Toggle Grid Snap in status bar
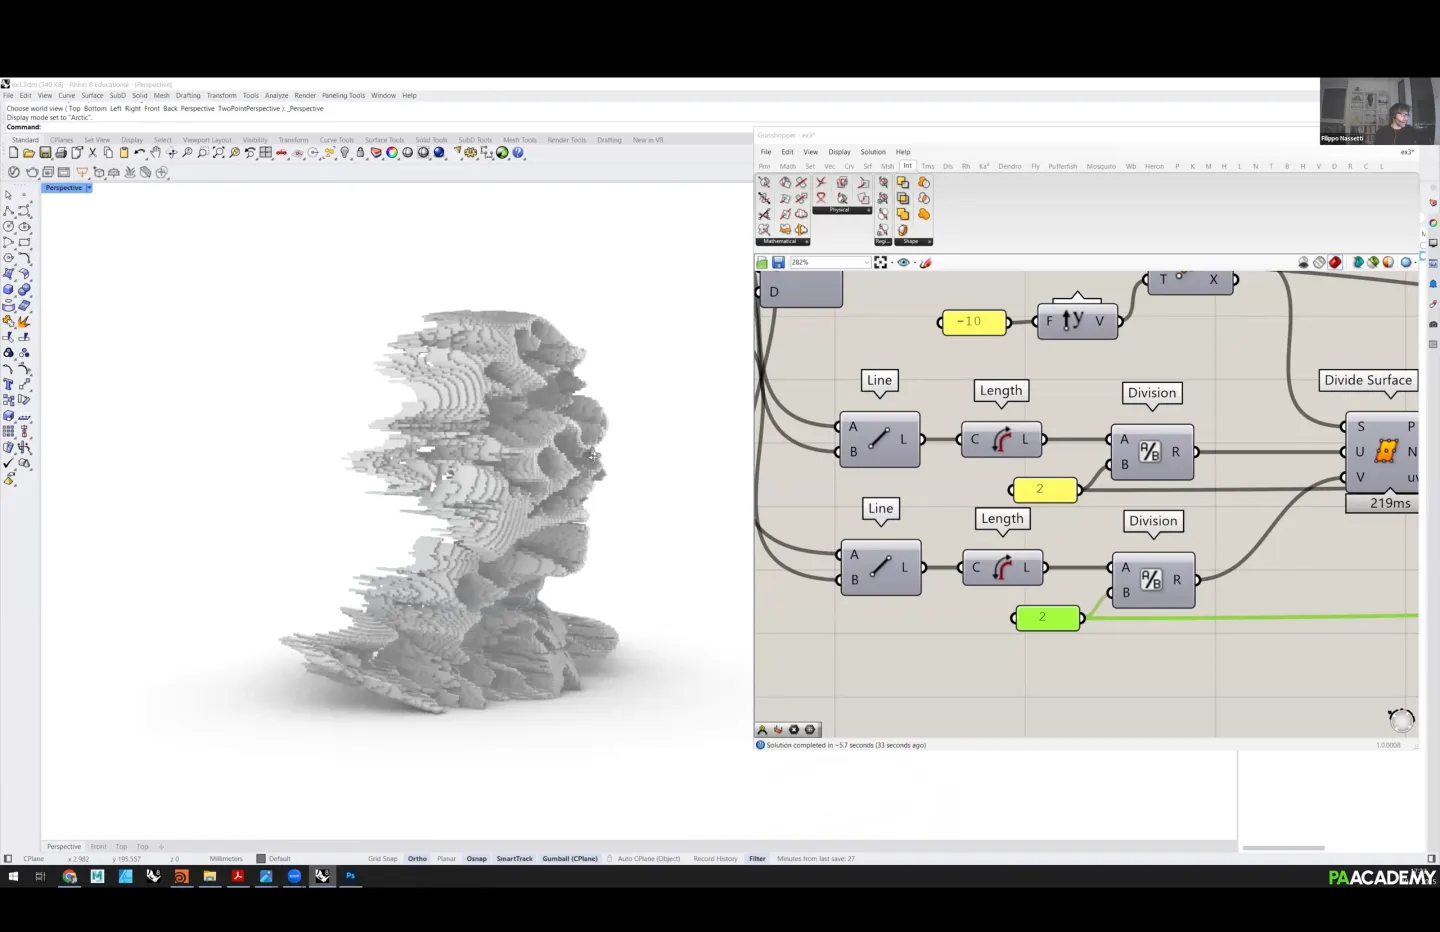The image size is (1440, 932). click(x=382, y=859)
